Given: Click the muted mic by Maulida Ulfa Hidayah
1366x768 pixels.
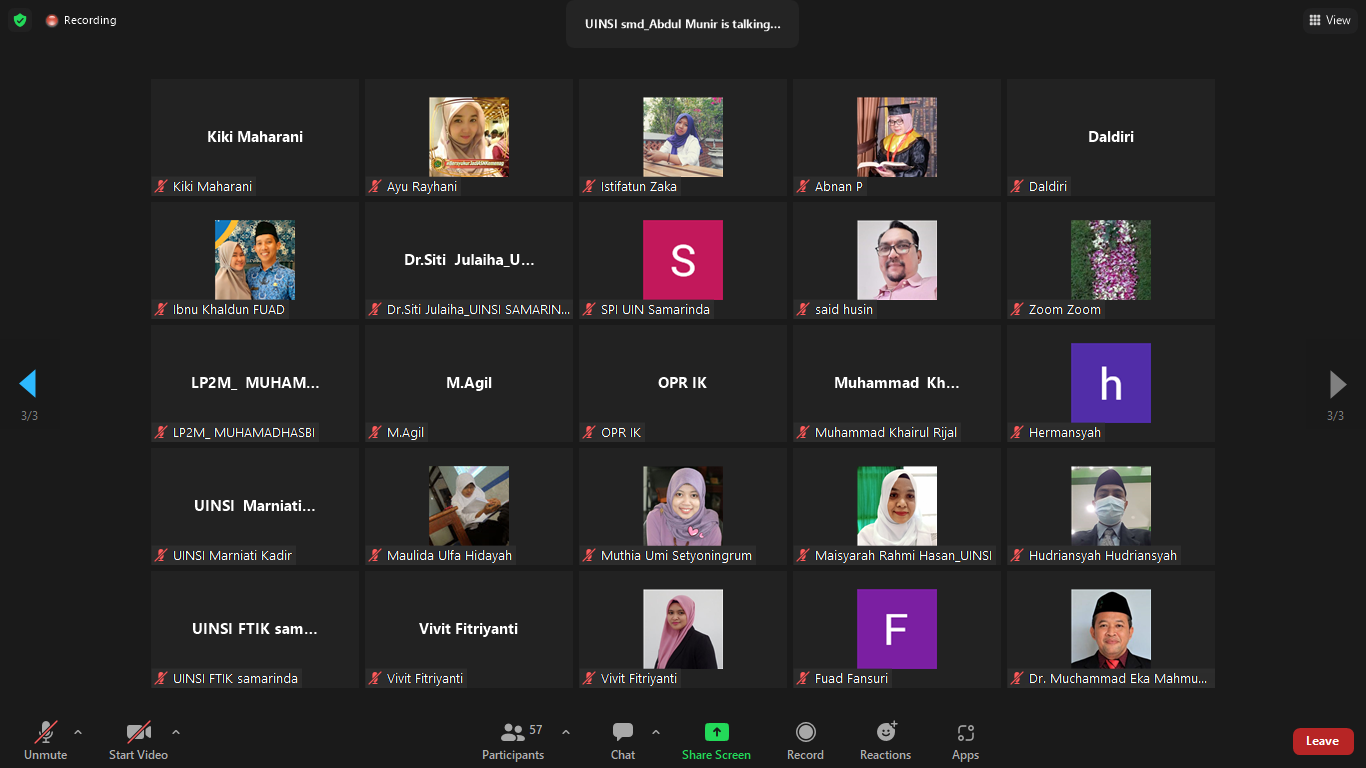Looking at the screenshot, I should (375, 555).
